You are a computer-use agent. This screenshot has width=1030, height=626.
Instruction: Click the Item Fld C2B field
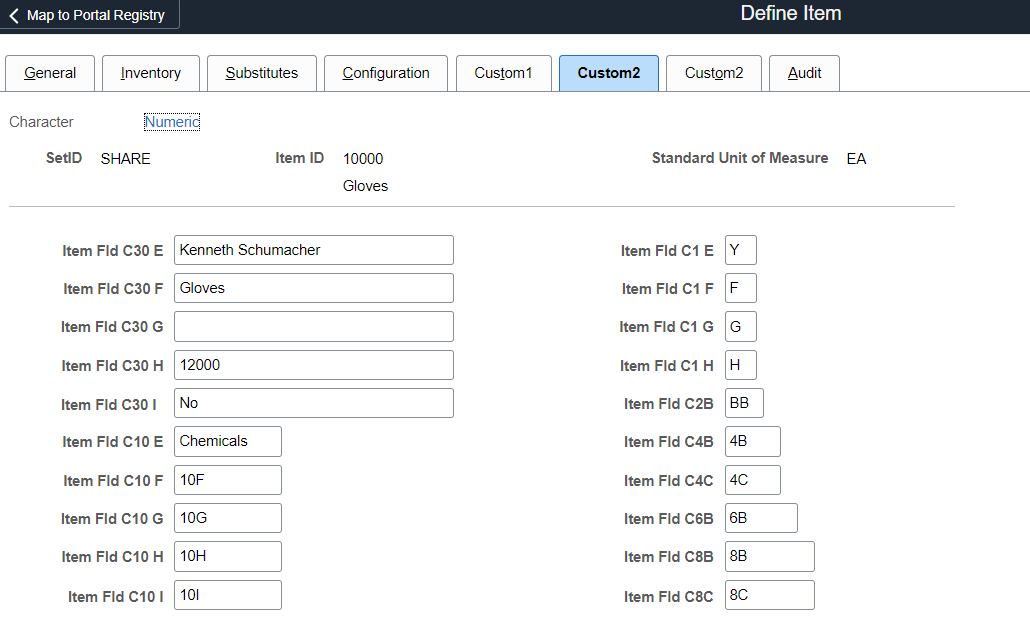point(744,403)
